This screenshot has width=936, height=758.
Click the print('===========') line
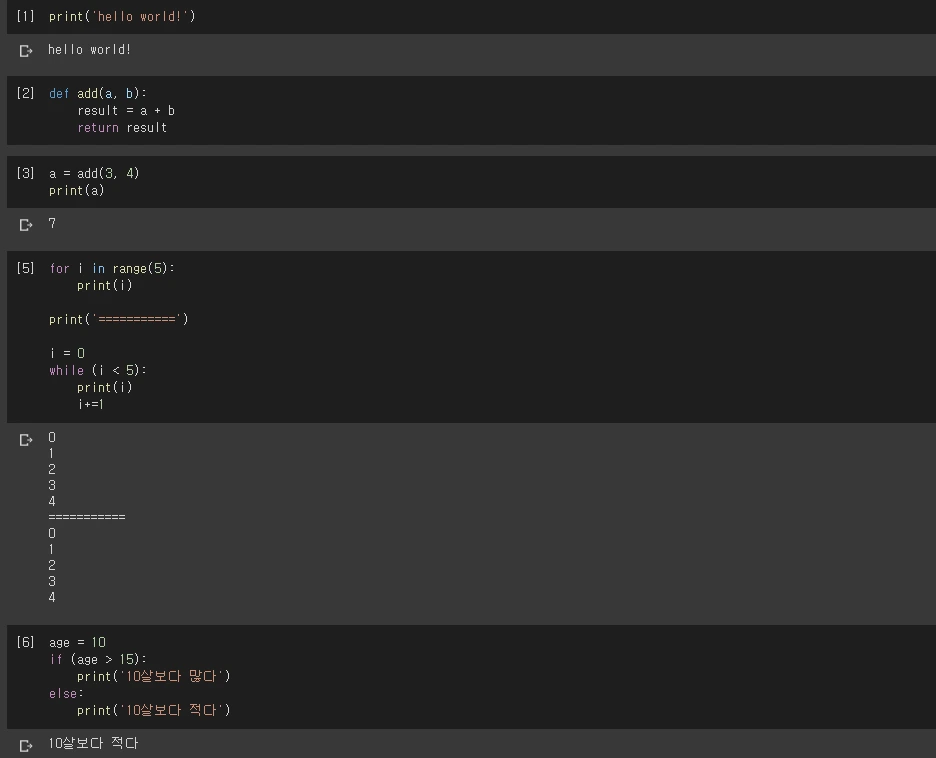point(119,319)
